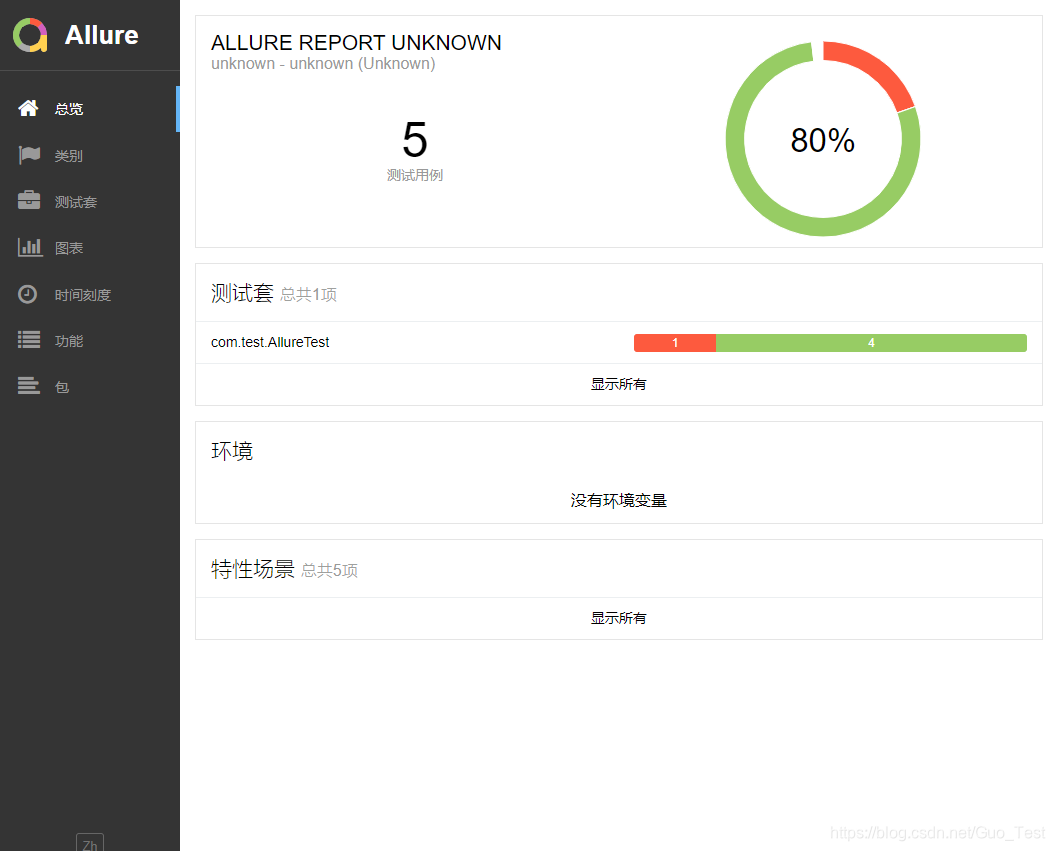The image size is (1055, 851).
Task: Click the briefcase icon for 测试套
Action: coord(29,200)
